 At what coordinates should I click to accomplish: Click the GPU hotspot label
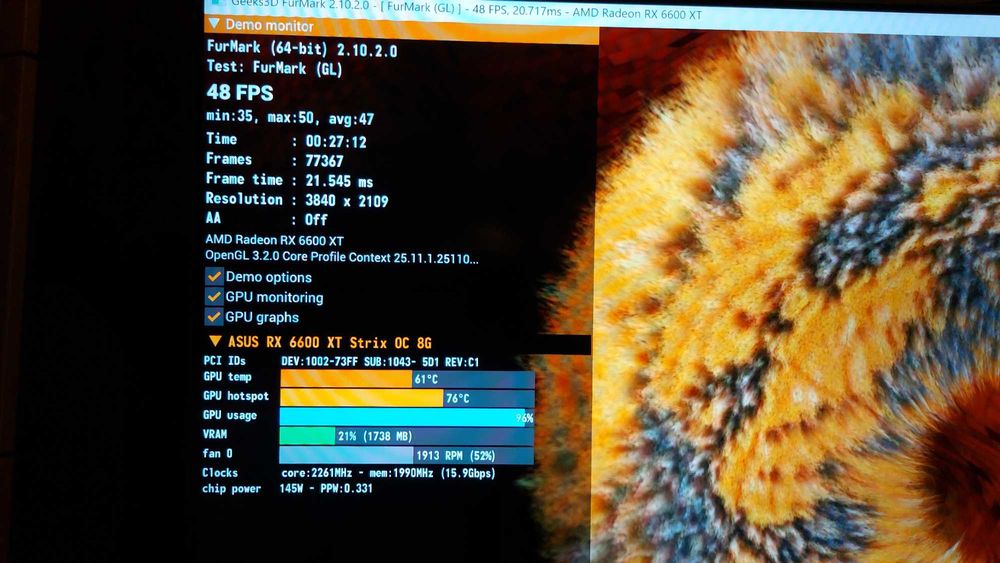pos(236,396)
